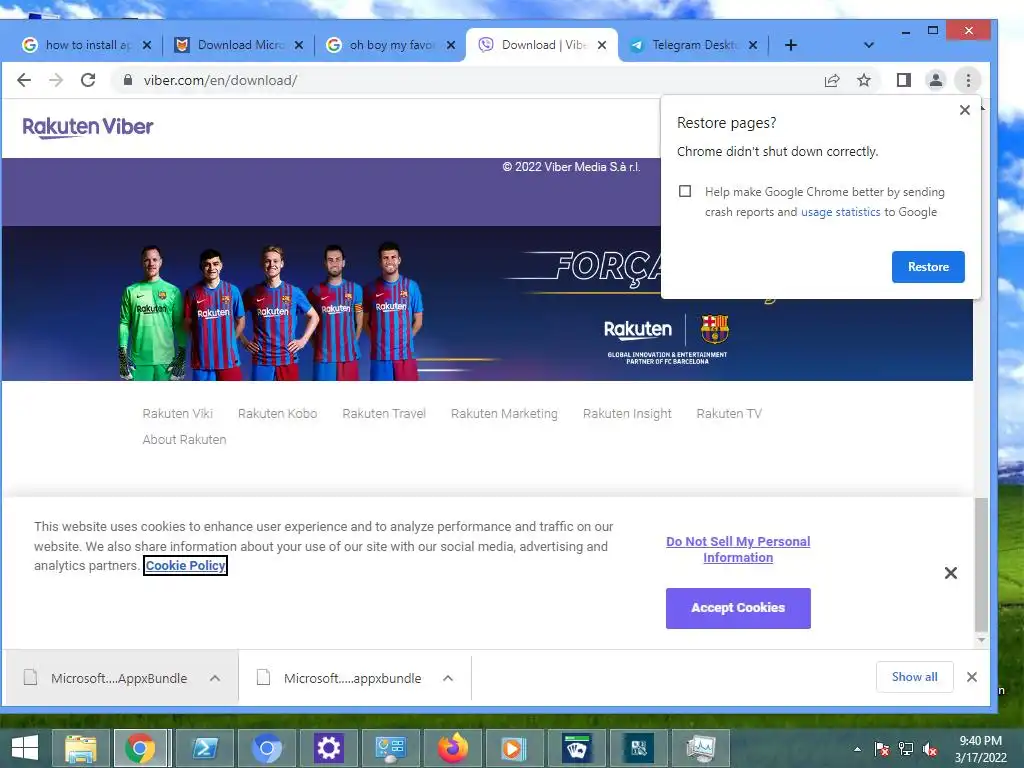Open Chrome side panel icon
The image size is (1024, 768).
[x=904, y=80]
